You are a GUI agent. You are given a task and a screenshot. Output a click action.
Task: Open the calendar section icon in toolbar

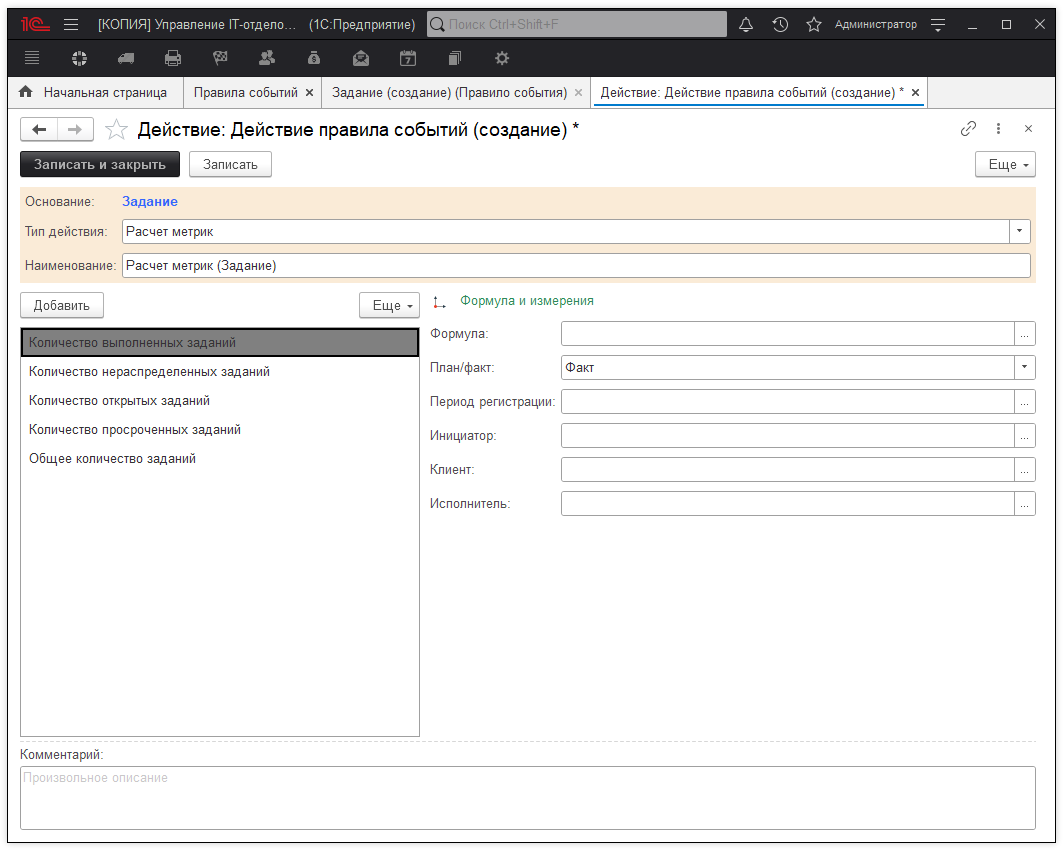pyautogui.click(x=408, y=58)
